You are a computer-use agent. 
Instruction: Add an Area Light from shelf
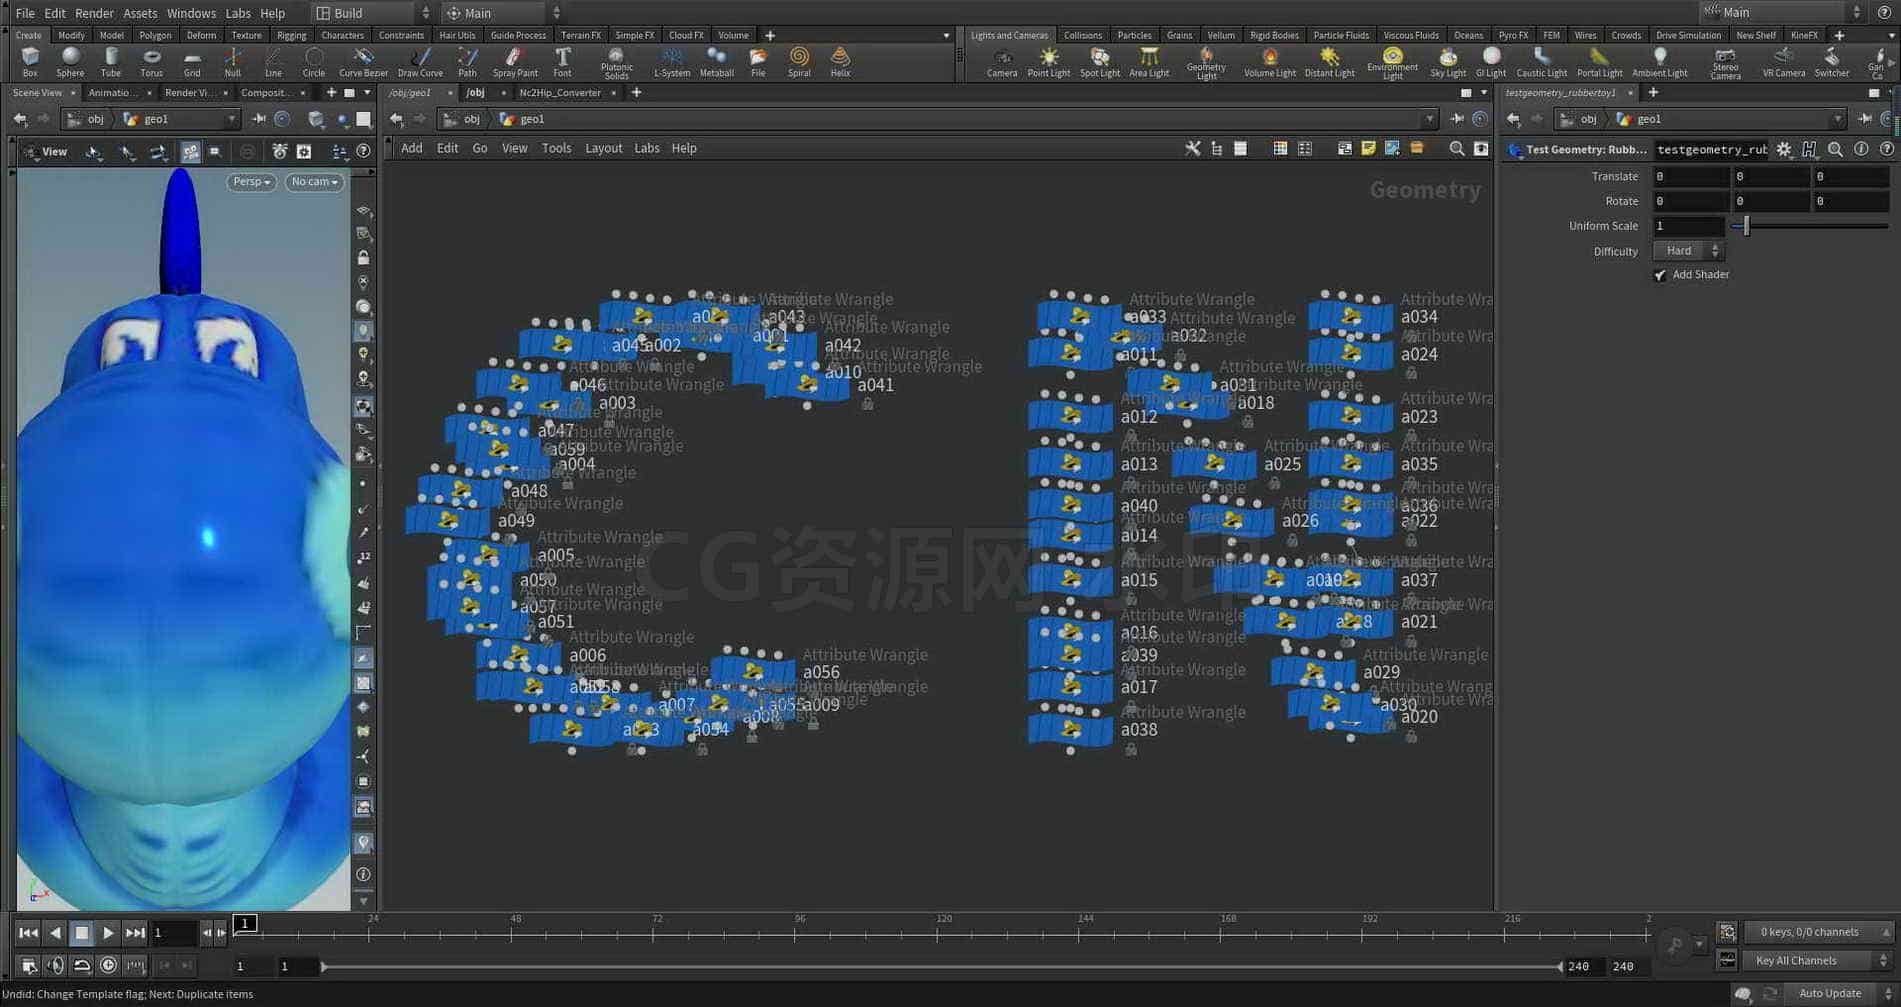[1149, 61]
